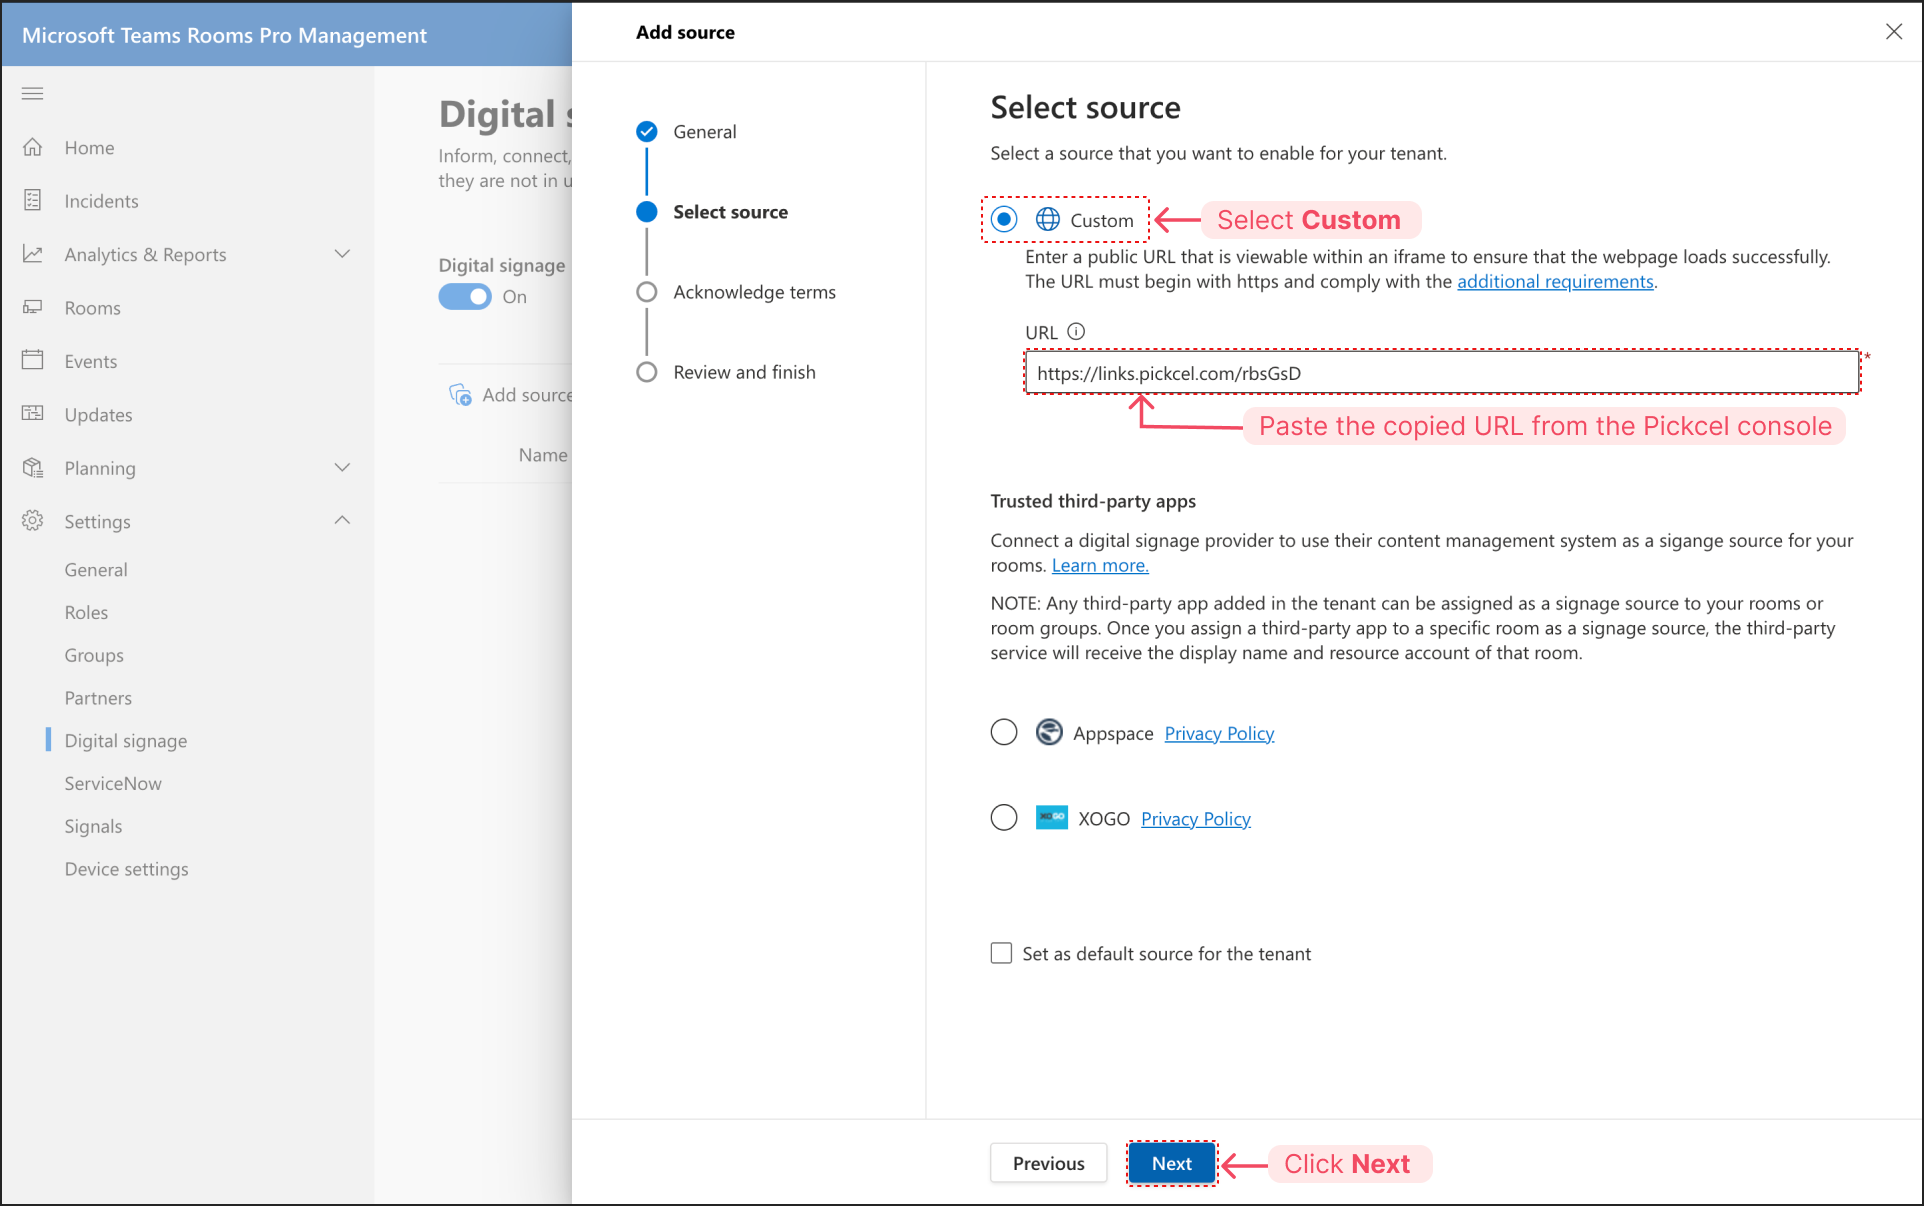Image resolution: width=1924 pixels, height=1206 pixels.
Task: Expand the Analytics & Reports chevron
Action: (x=342, y=254)
